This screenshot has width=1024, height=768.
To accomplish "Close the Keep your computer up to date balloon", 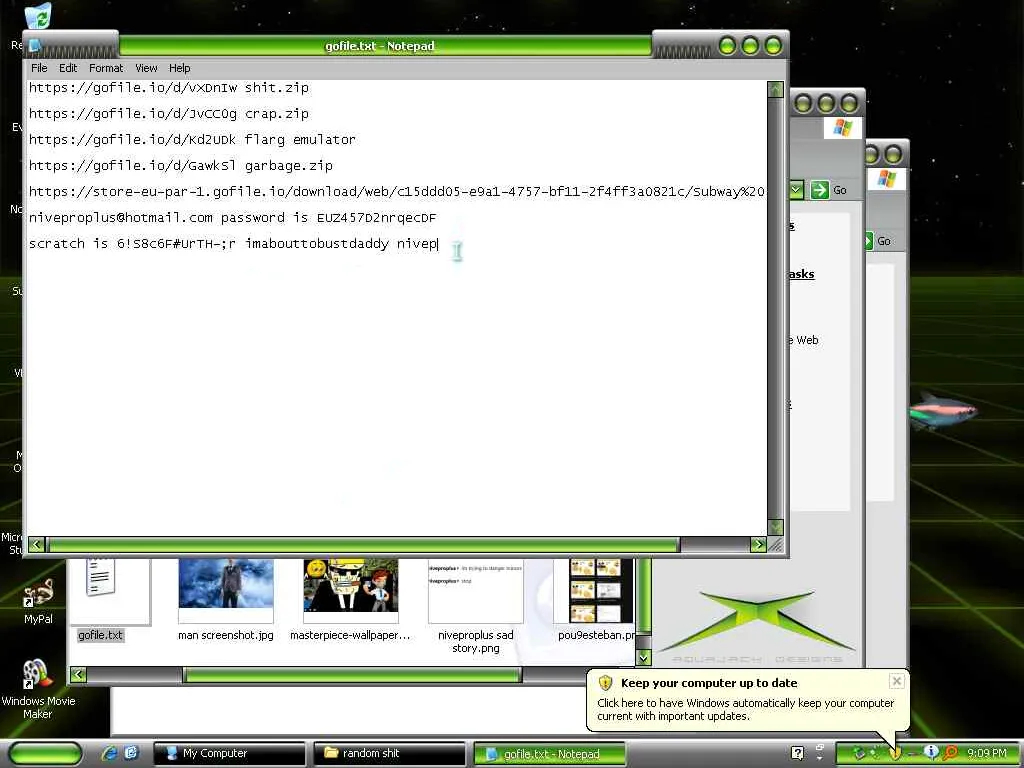I will (x=897, y=681).
